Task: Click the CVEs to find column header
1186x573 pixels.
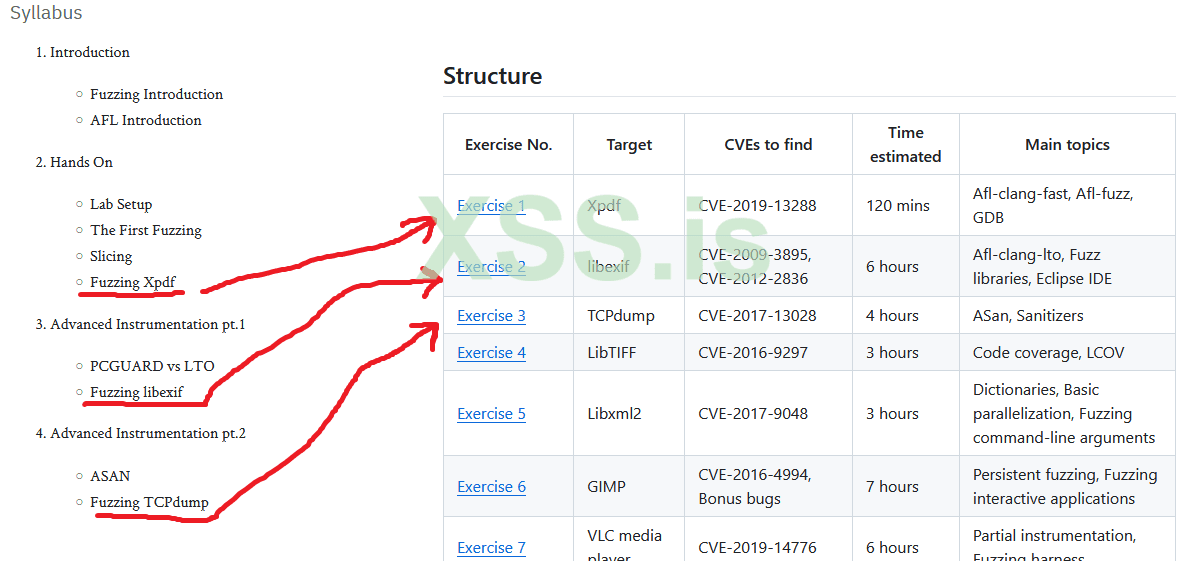Action: 768,145
